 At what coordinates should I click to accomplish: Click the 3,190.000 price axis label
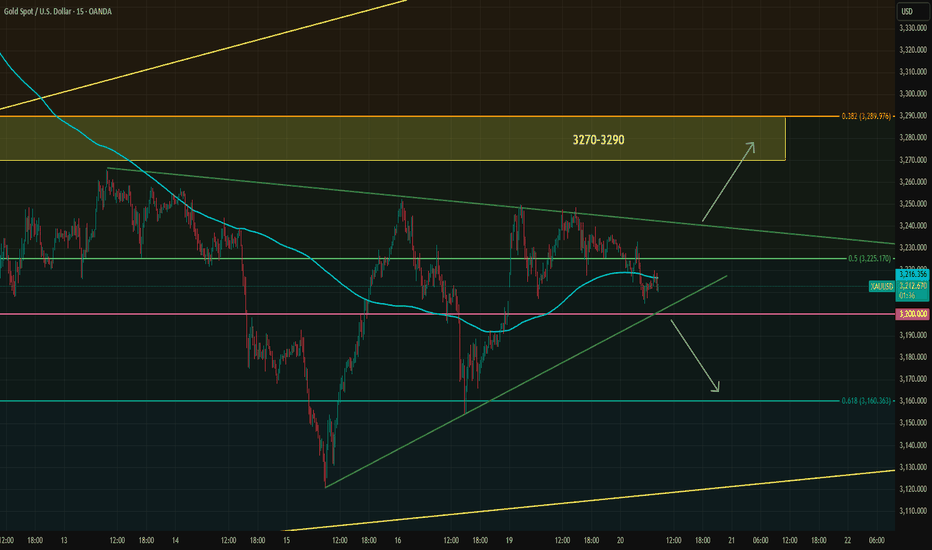click(x=912, y=335)
